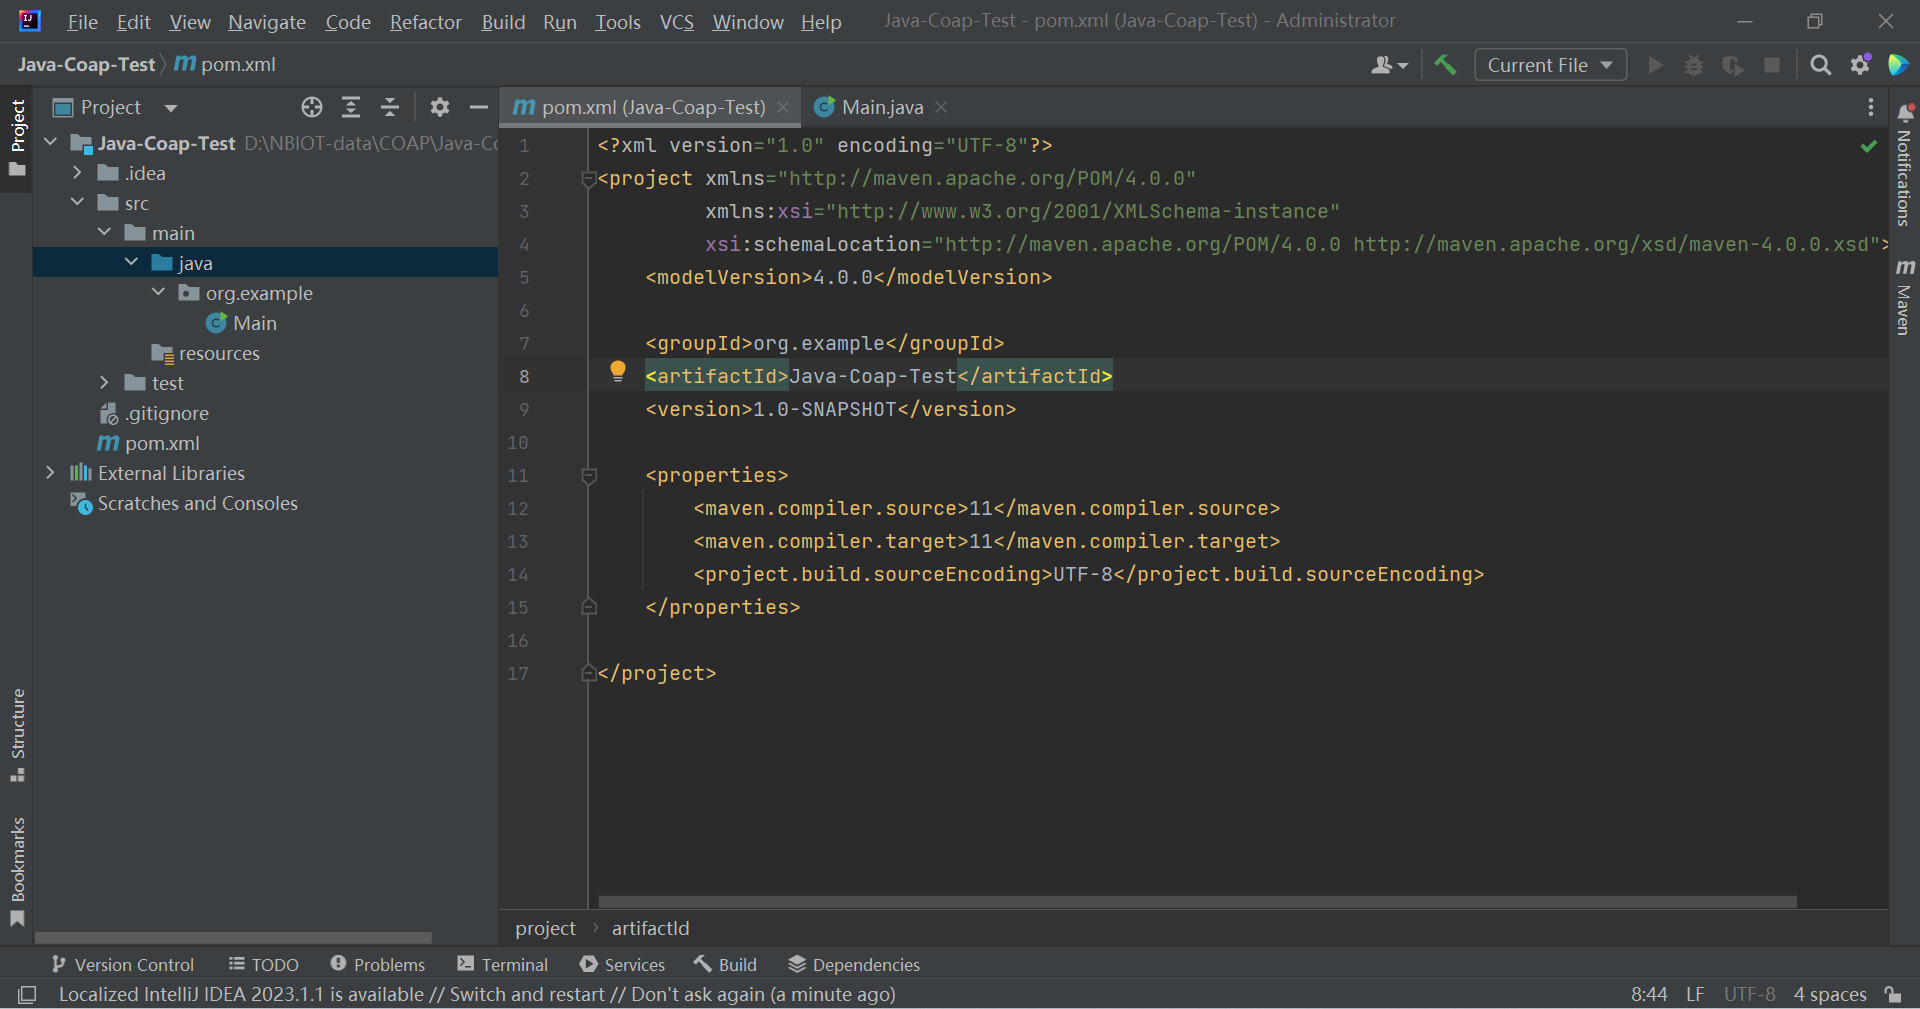This screenshot has height=1009, width=1920.
Task: Click Expand All icon in Project panel
Action: [351, 107]
